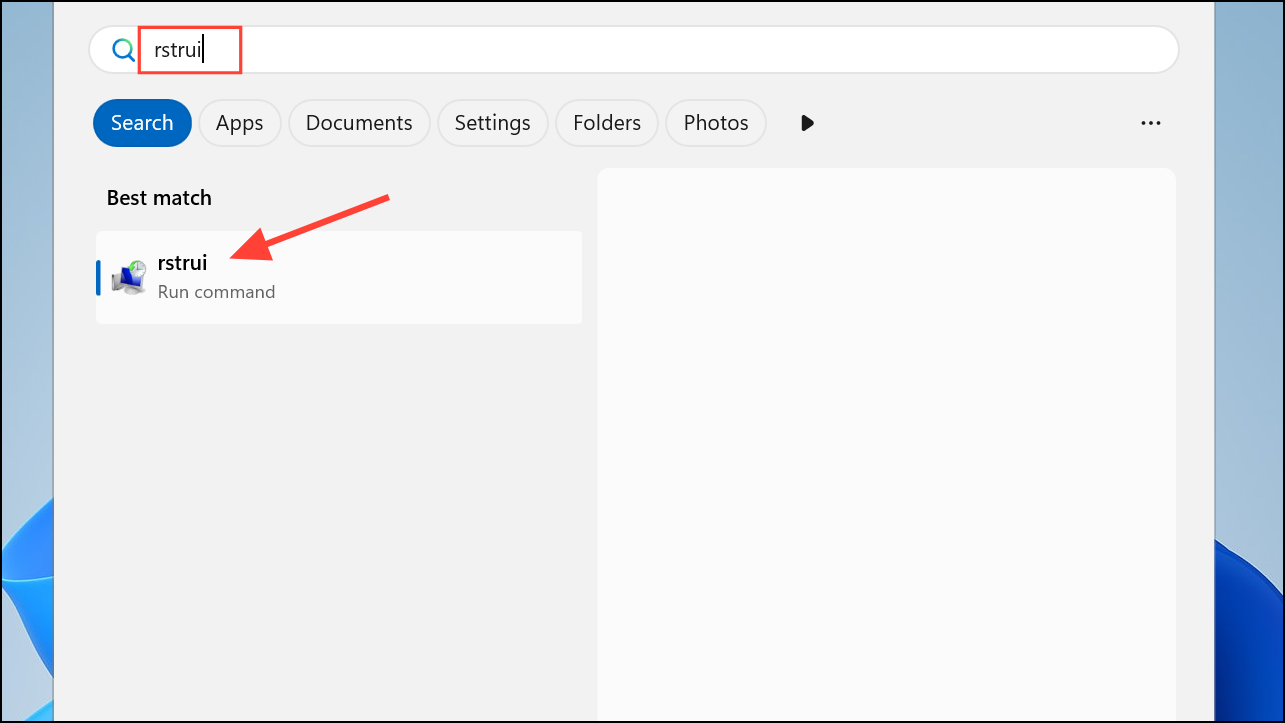Click desktop wallpaper left of search panel
The width and height of the screenshot is (1285, 723).
click(26, 300)
